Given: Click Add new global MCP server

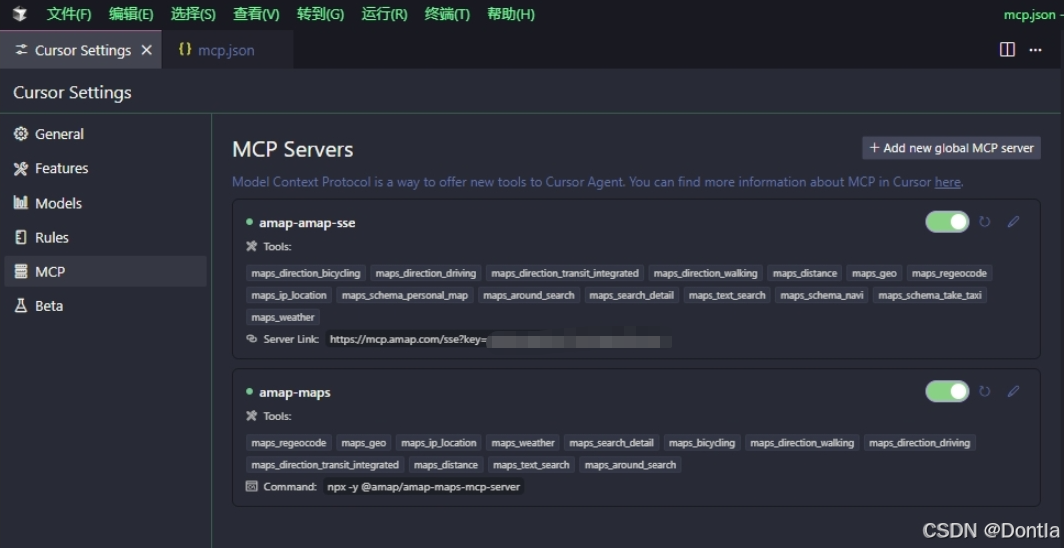Looking at the screenshot, I should pos(951,148).
